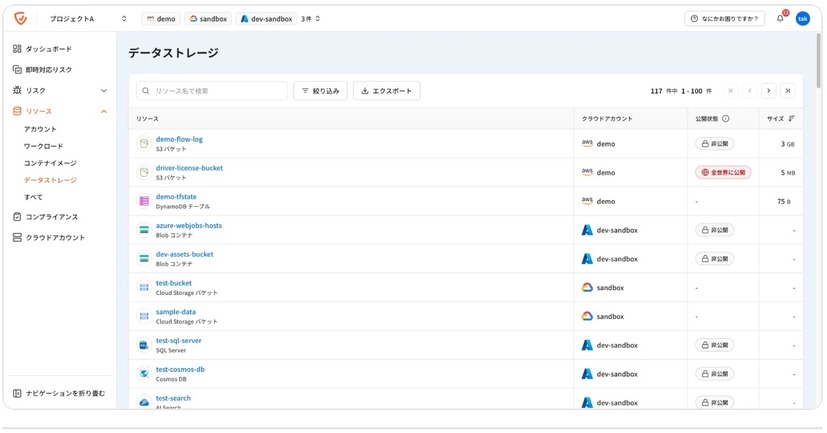Go to the next page arrow

pos(768,91)
